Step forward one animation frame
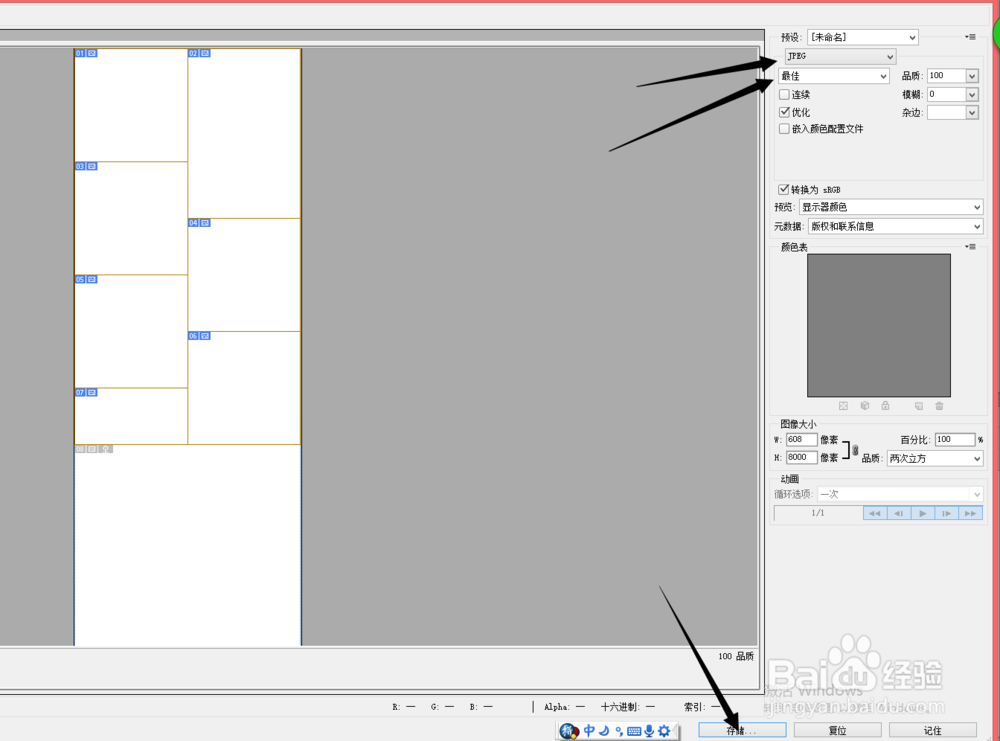 pos(946,513)
